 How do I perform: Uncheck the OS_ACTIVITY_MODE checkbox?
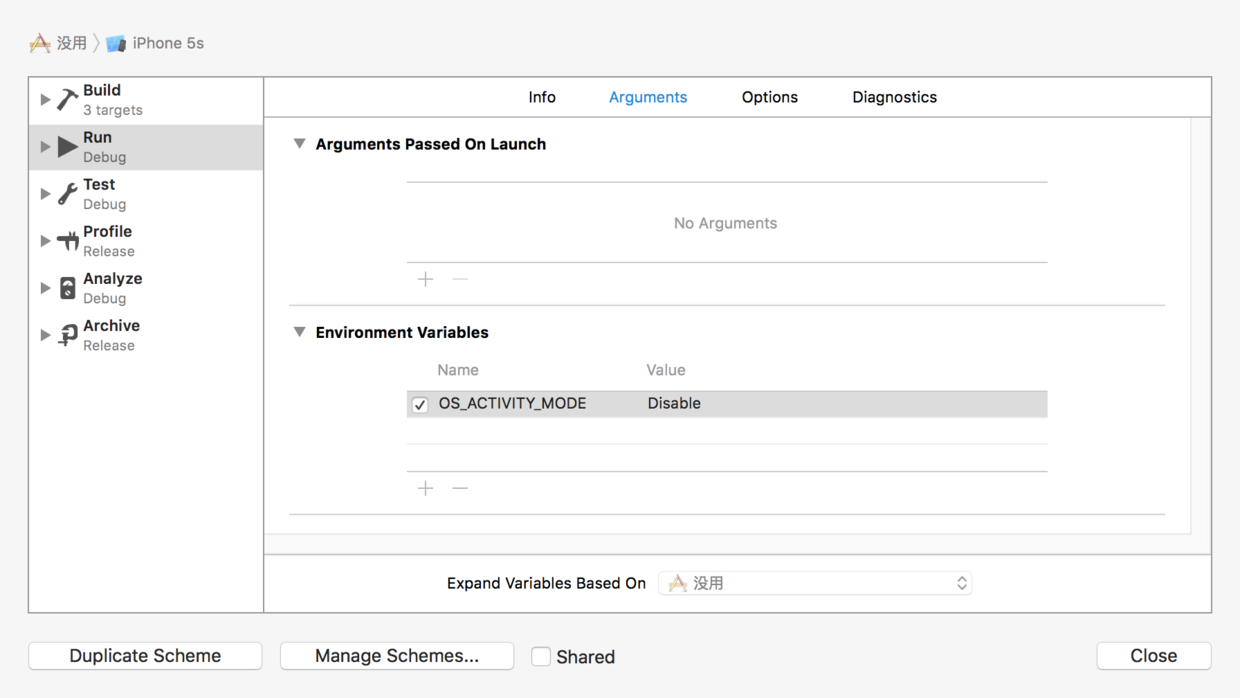420,404
